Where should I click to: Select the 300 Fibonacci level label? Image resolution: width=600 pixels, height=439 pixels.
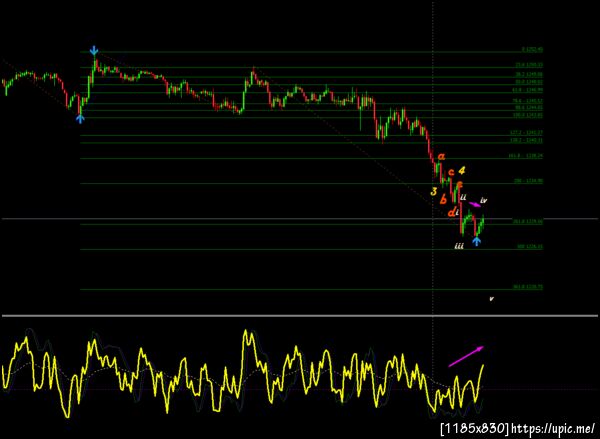pyautogui.click(x=530, y=247)
